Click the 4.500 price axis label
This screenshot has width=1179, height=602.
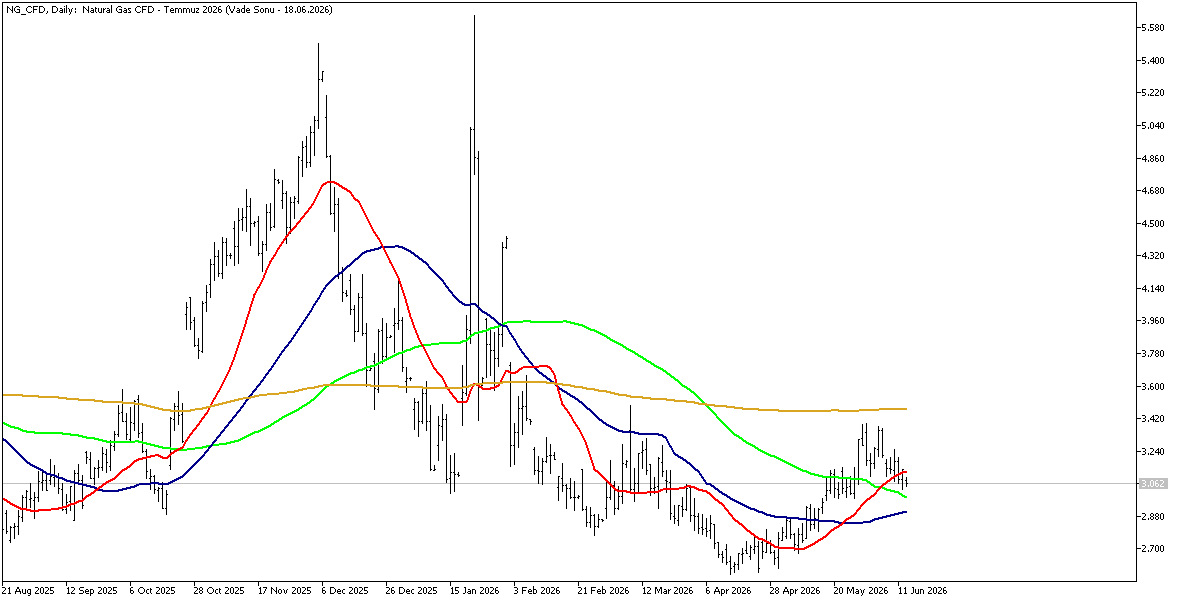tap(1153, 223)
